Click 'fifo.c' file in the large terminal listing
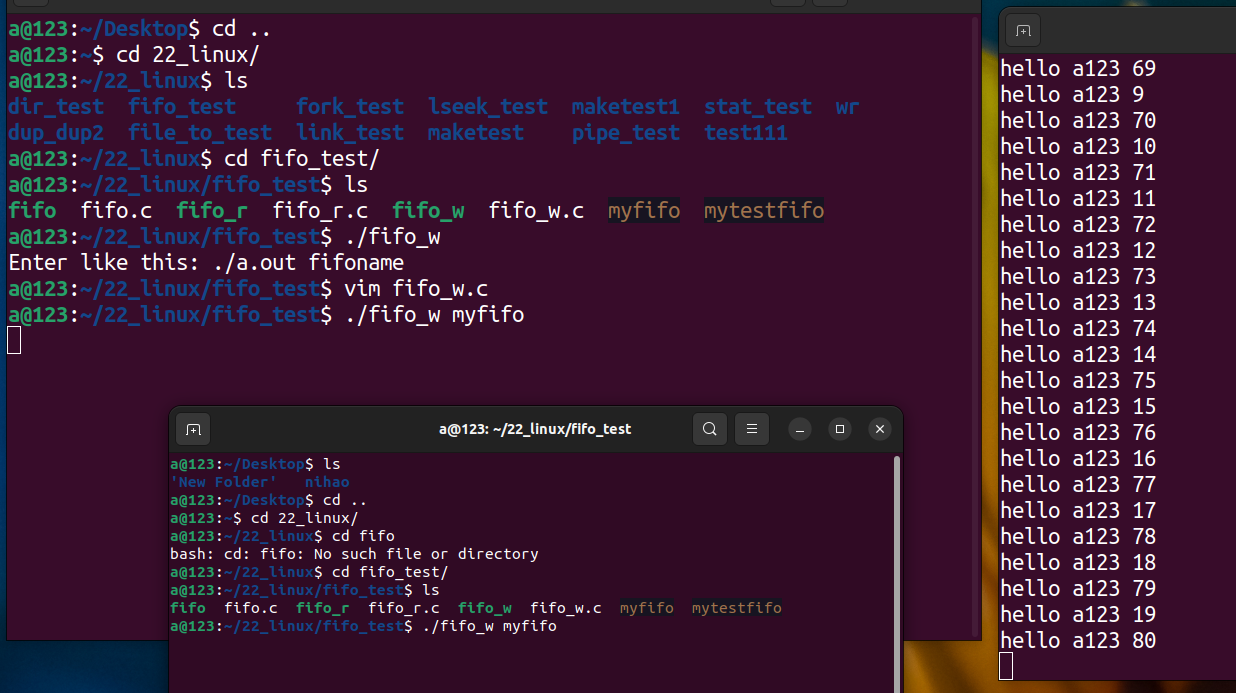 116,211
